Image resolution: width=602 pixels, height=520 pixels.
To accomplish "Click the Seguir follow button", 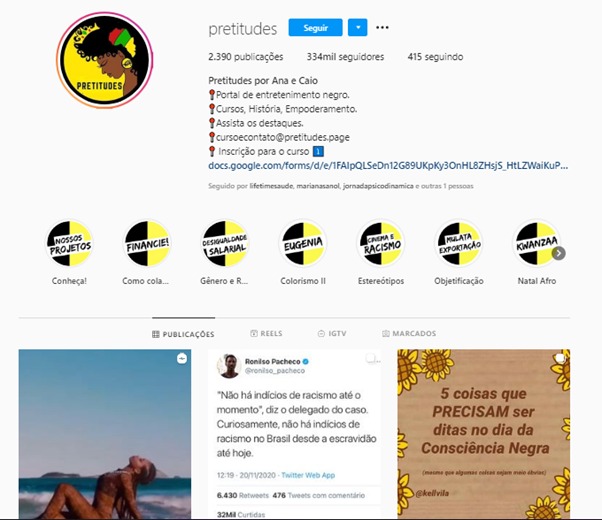I will pos(315,28).
